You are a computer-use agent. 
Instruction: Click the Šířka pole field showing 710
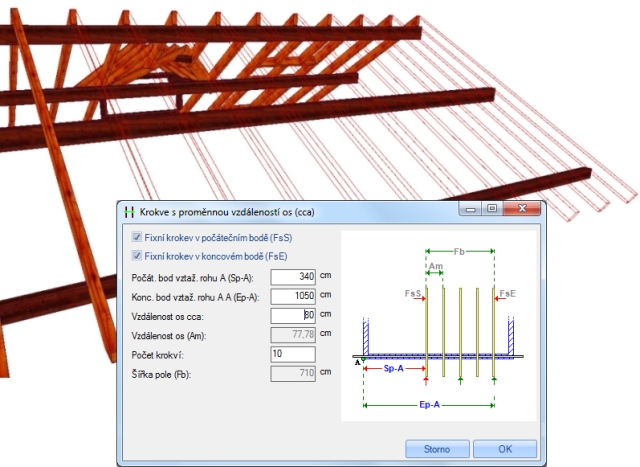[x=293, y=373]
